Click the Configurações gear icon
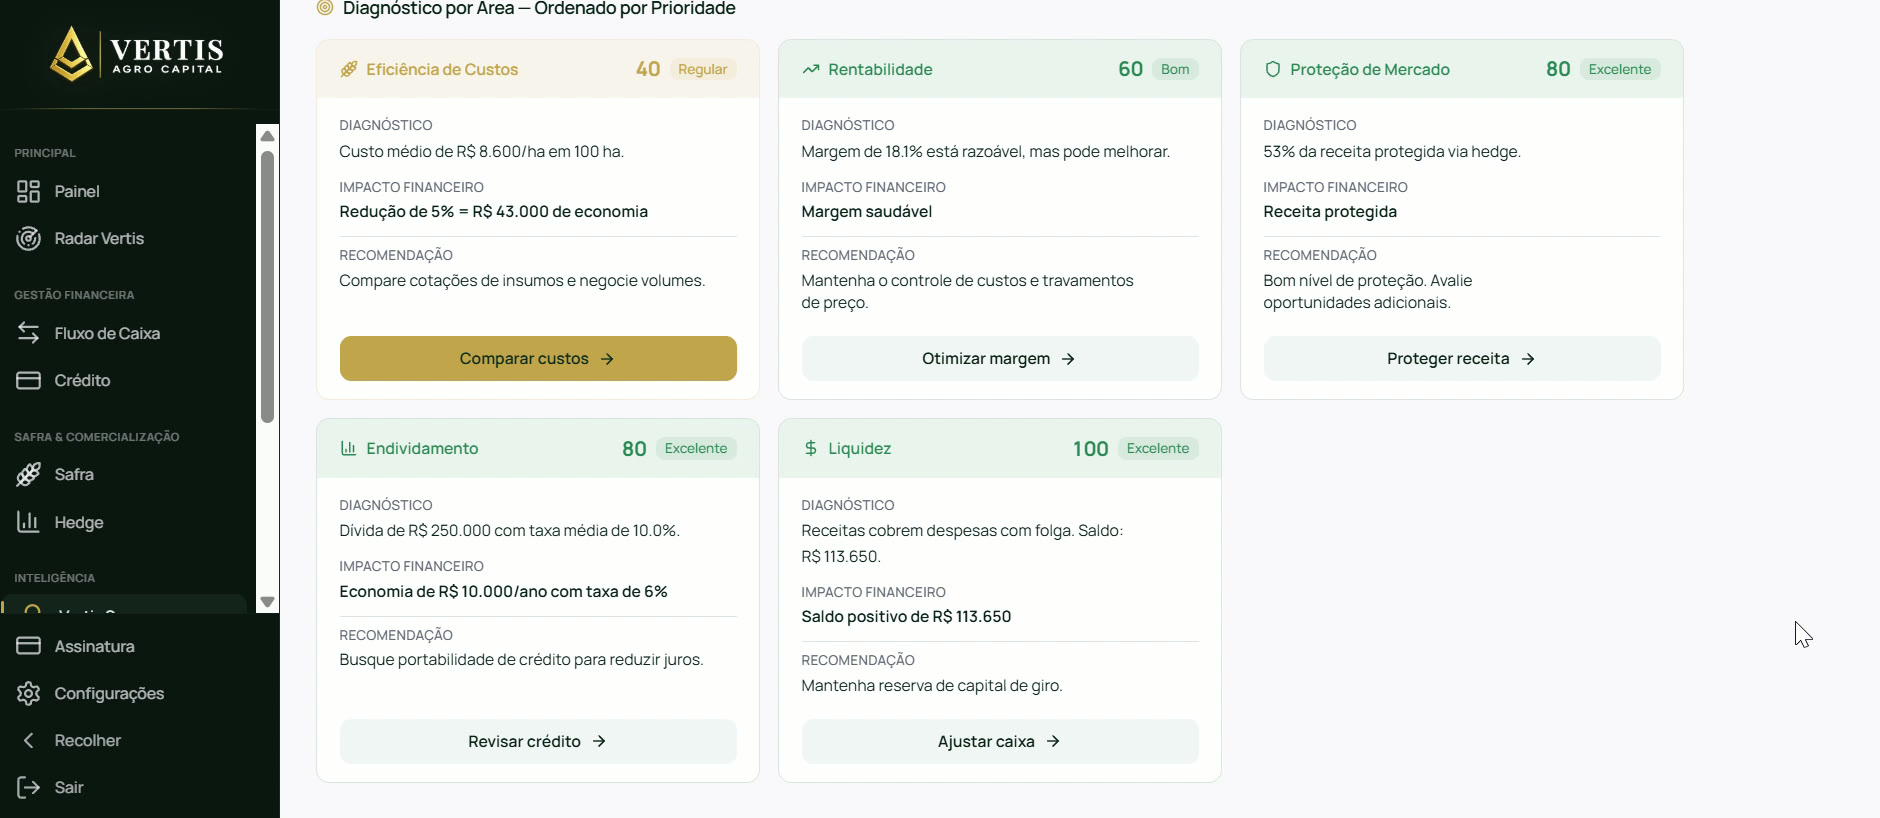 (x=28, y=693)
